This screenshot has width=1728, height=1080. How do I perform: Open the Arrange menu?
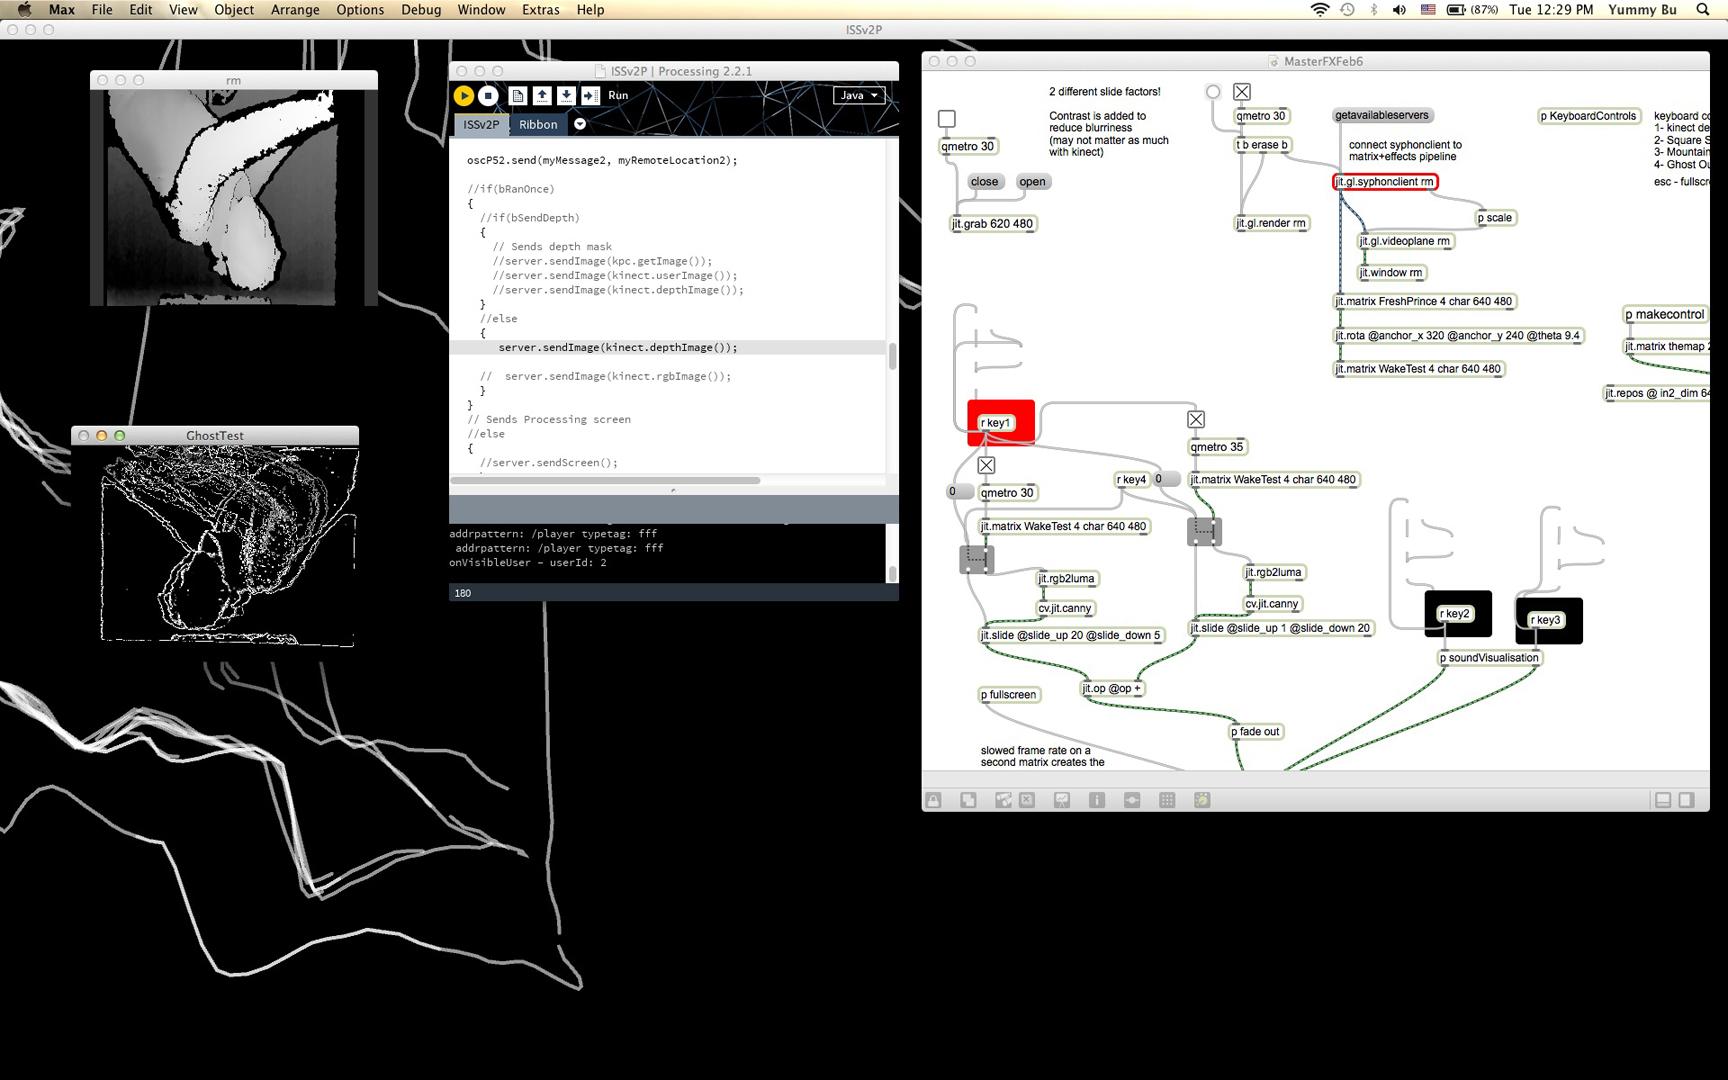(x=295, y=10)
